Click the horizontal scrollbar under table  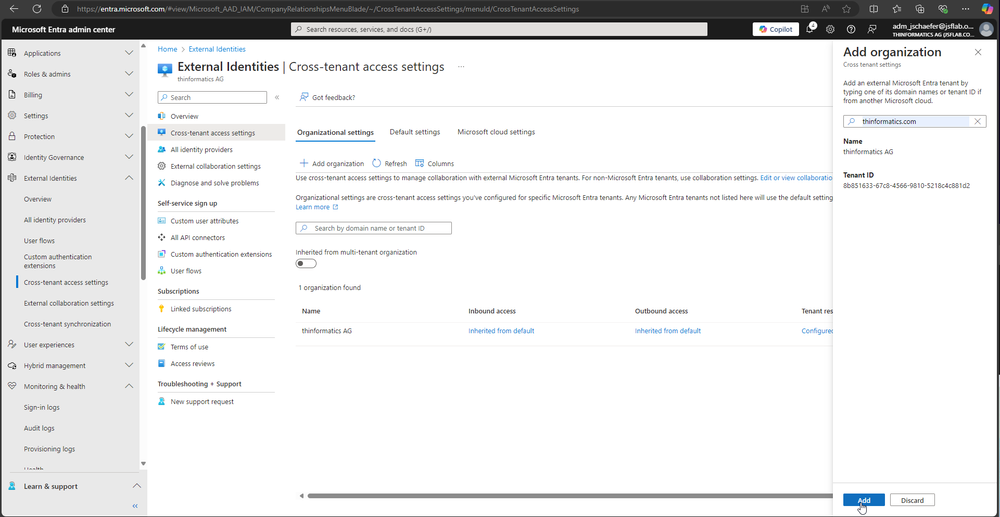570,495
